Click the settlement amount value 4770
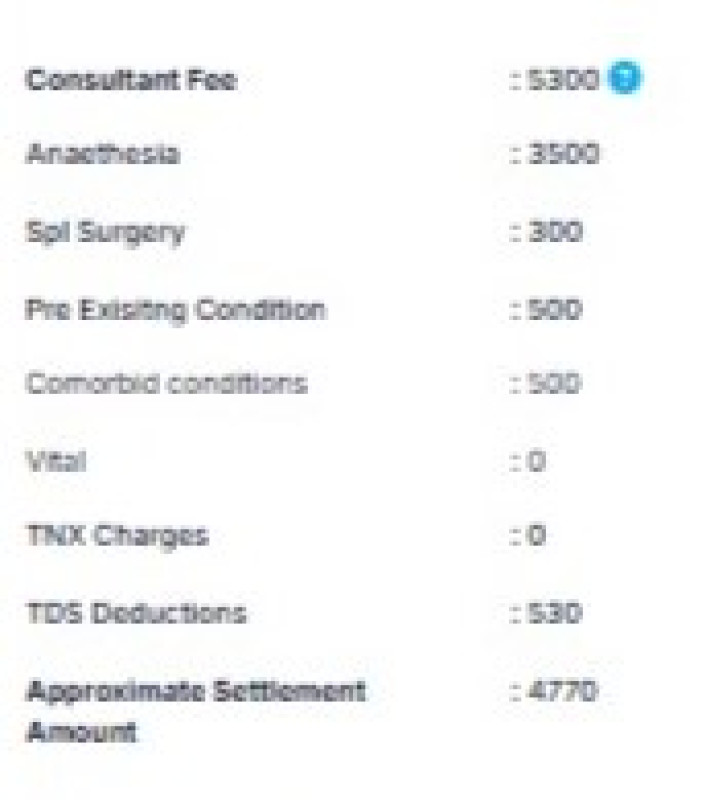 [x=561, y=691]
